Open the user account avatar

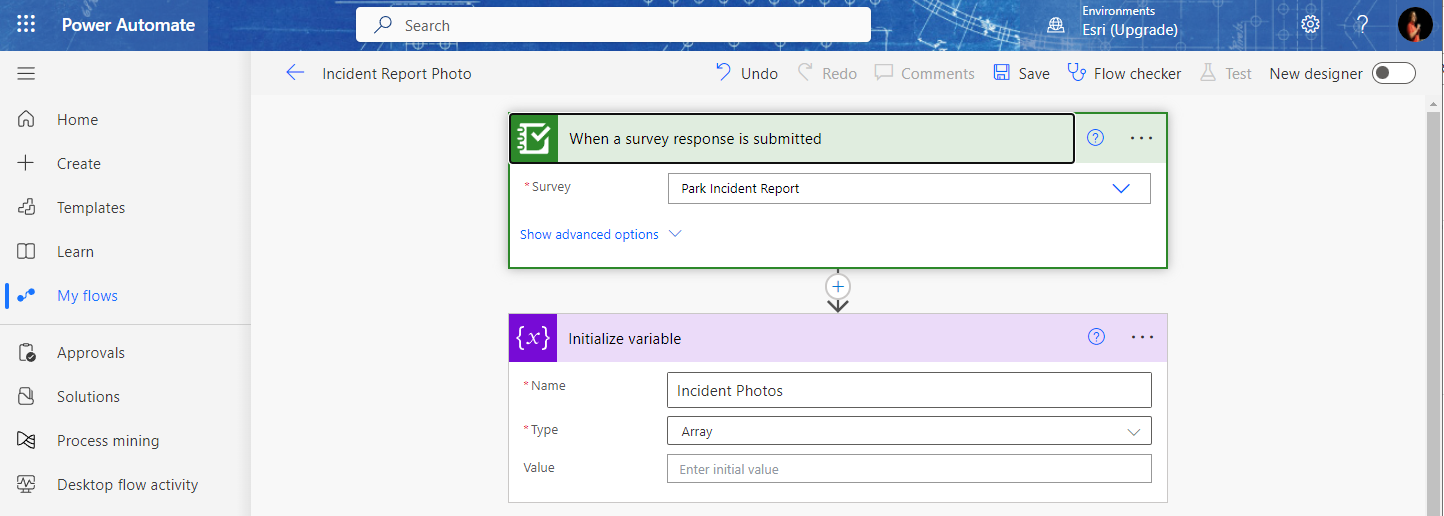[x=1415, y=25]
